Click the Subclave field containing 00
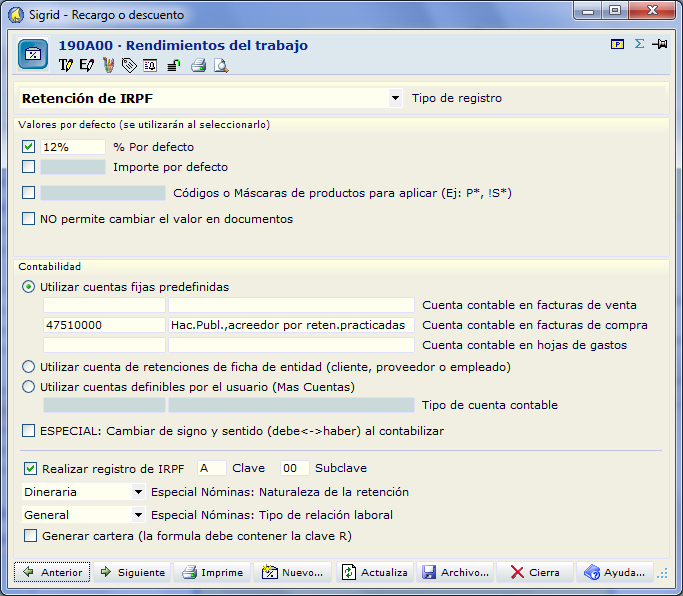 point(294,468)
